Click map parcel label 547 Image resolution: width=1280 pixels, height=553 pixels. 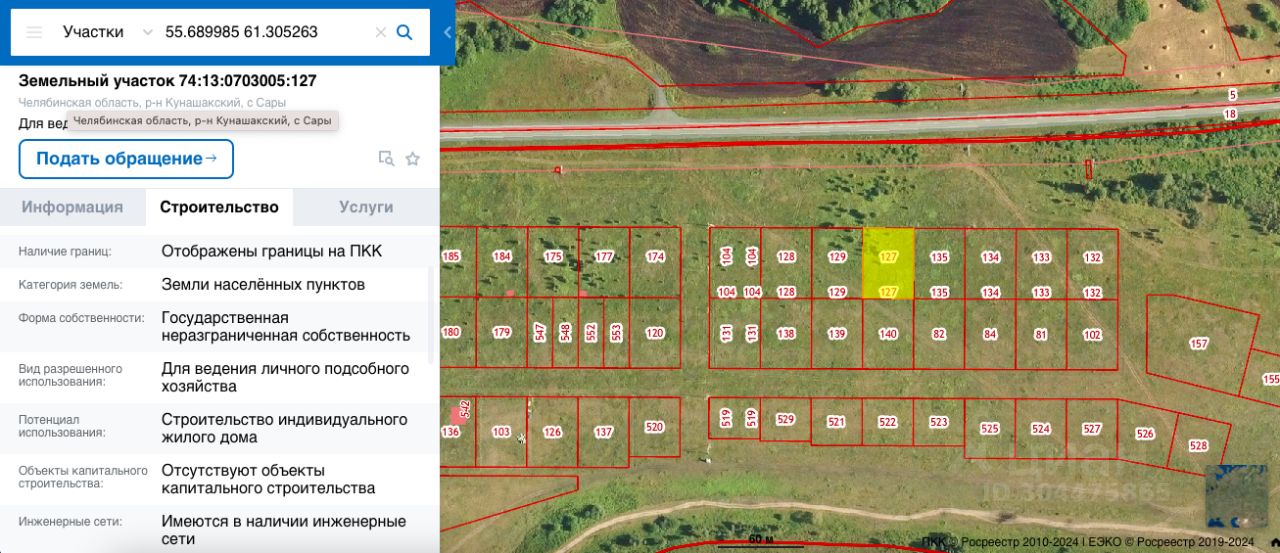pyautogui.click(x=540, y=332)
